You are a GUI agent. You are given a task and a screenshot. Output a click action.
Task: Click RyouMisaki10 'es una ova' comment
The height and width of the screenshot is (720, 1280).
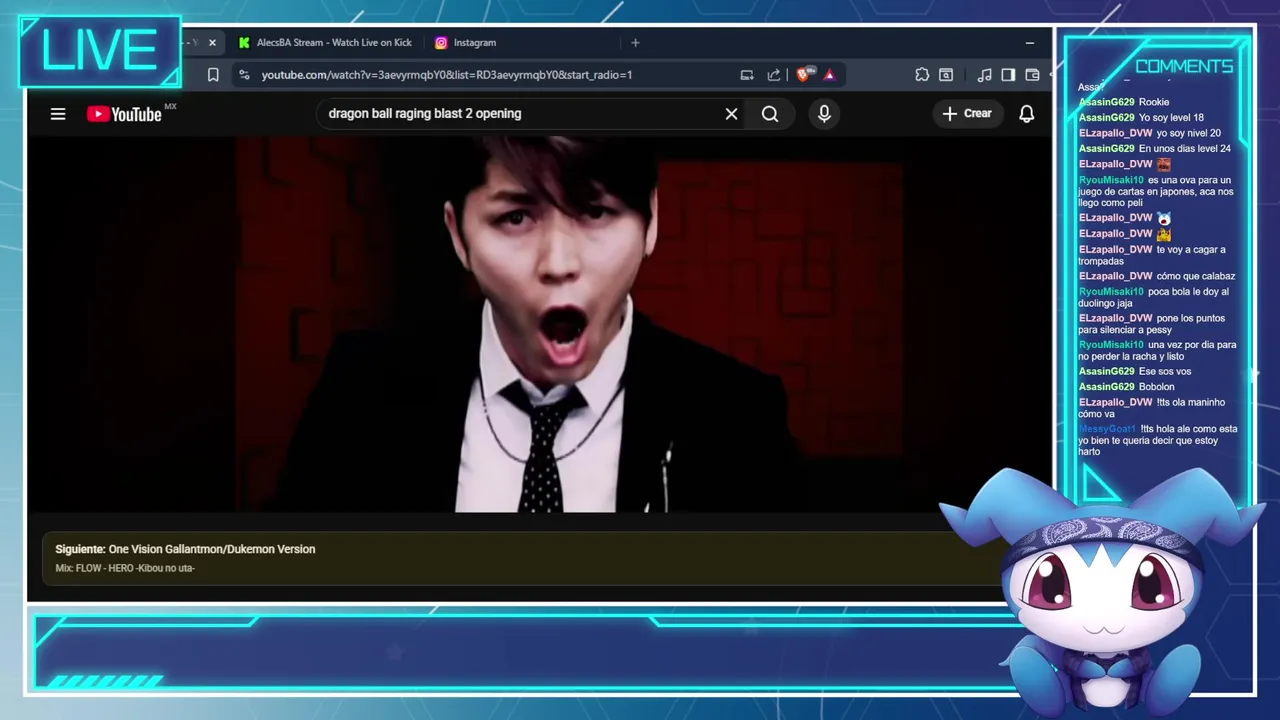click(1157, 192)
